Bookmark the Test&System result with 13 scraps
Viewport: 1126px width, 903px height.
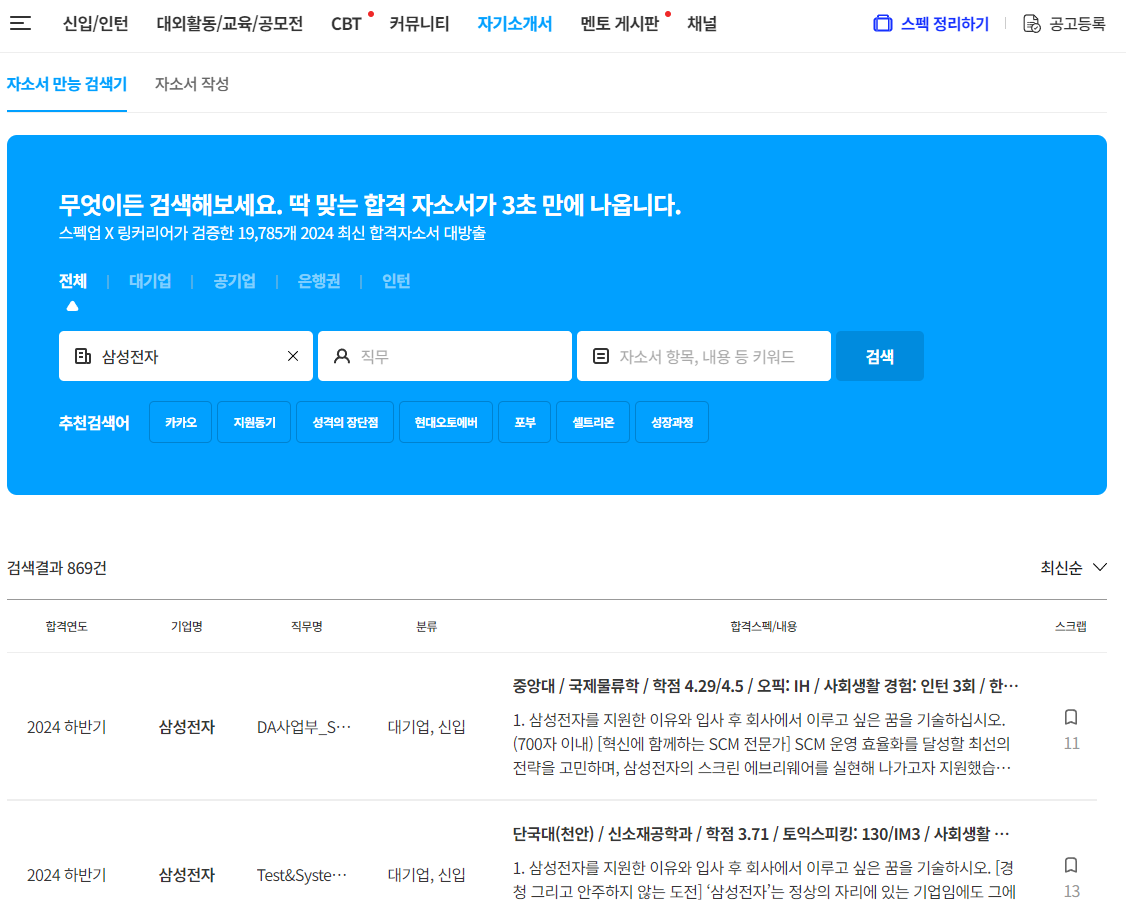coord(1071,865)
